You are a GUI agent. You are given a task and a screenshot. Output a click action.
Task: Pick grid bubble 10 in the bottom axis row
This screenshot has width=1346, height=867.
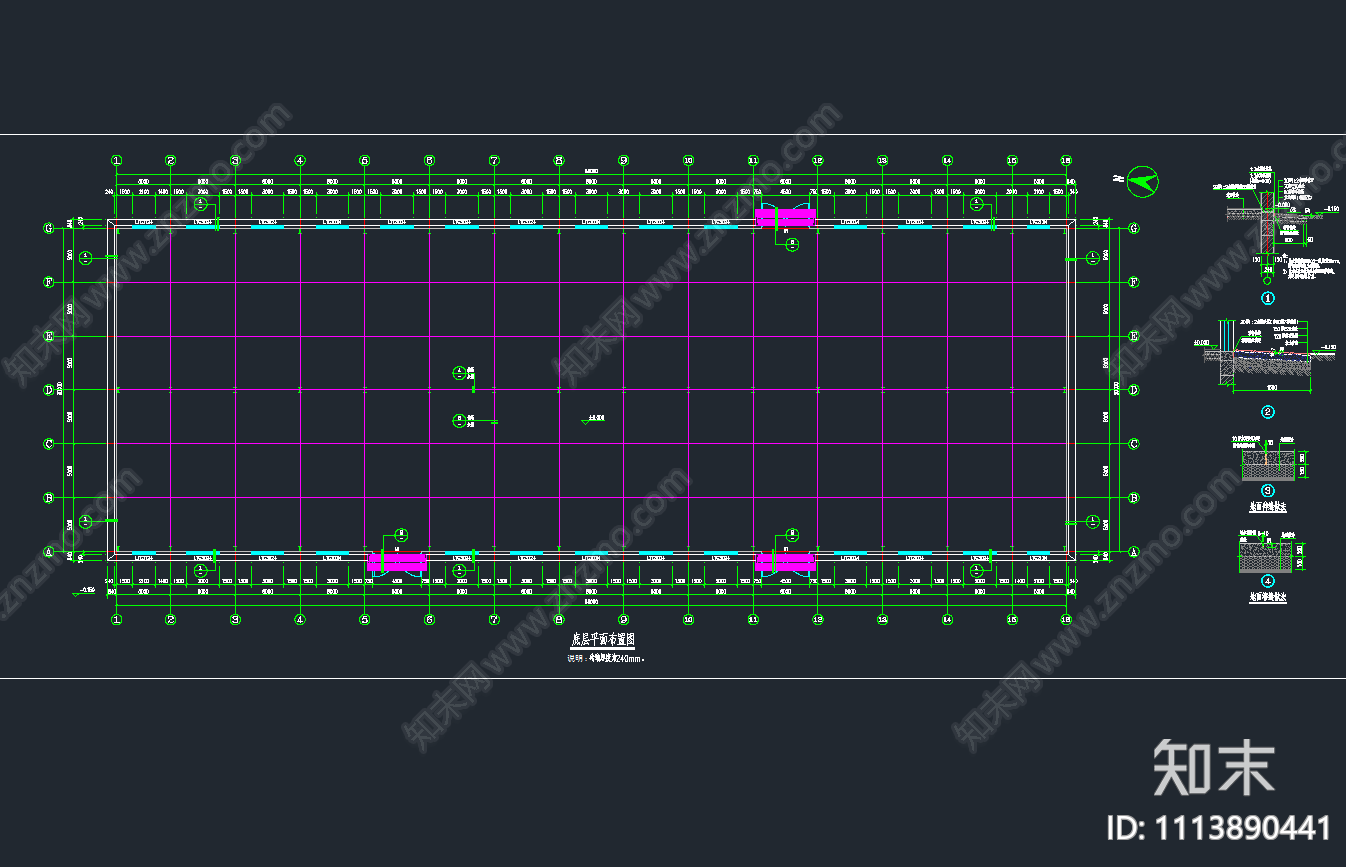pyautogui.click(x=688, y=620)
